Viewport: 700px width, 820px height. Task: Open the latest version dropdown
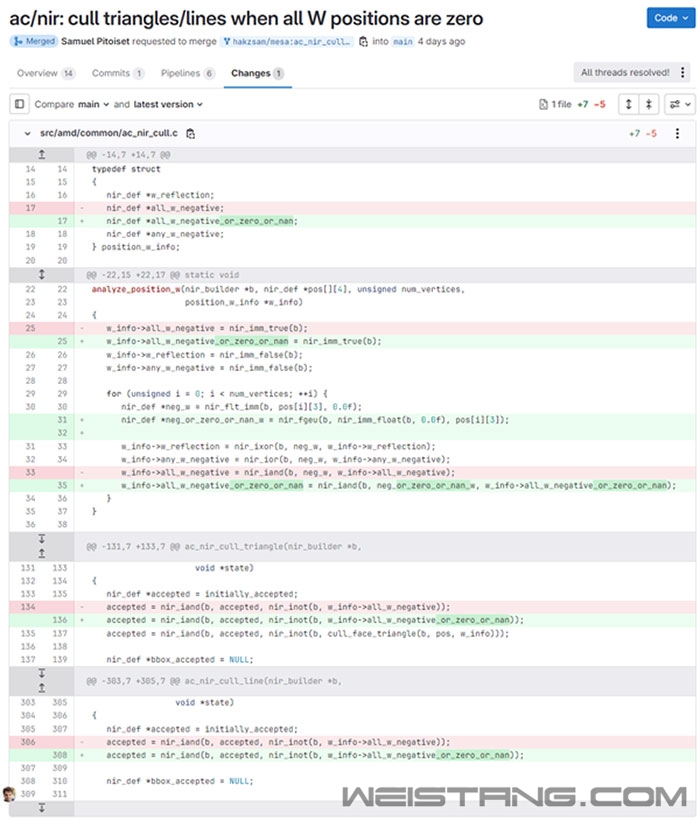pos(168,104)
